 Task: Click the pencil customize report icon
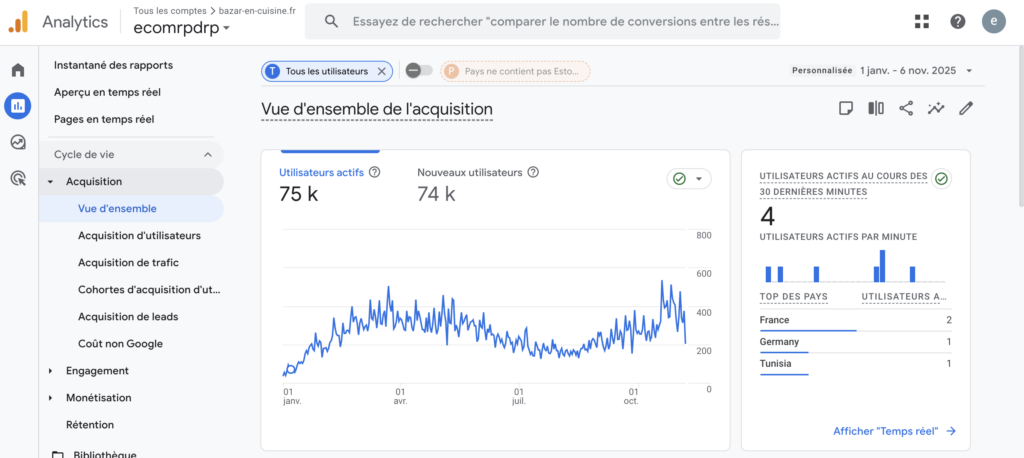point(966,109)
